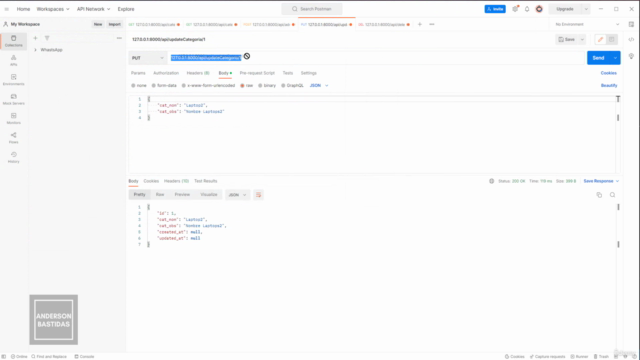The image size is (640, 360).
Task: Switch response view to Raw
Action: (160, 195)
